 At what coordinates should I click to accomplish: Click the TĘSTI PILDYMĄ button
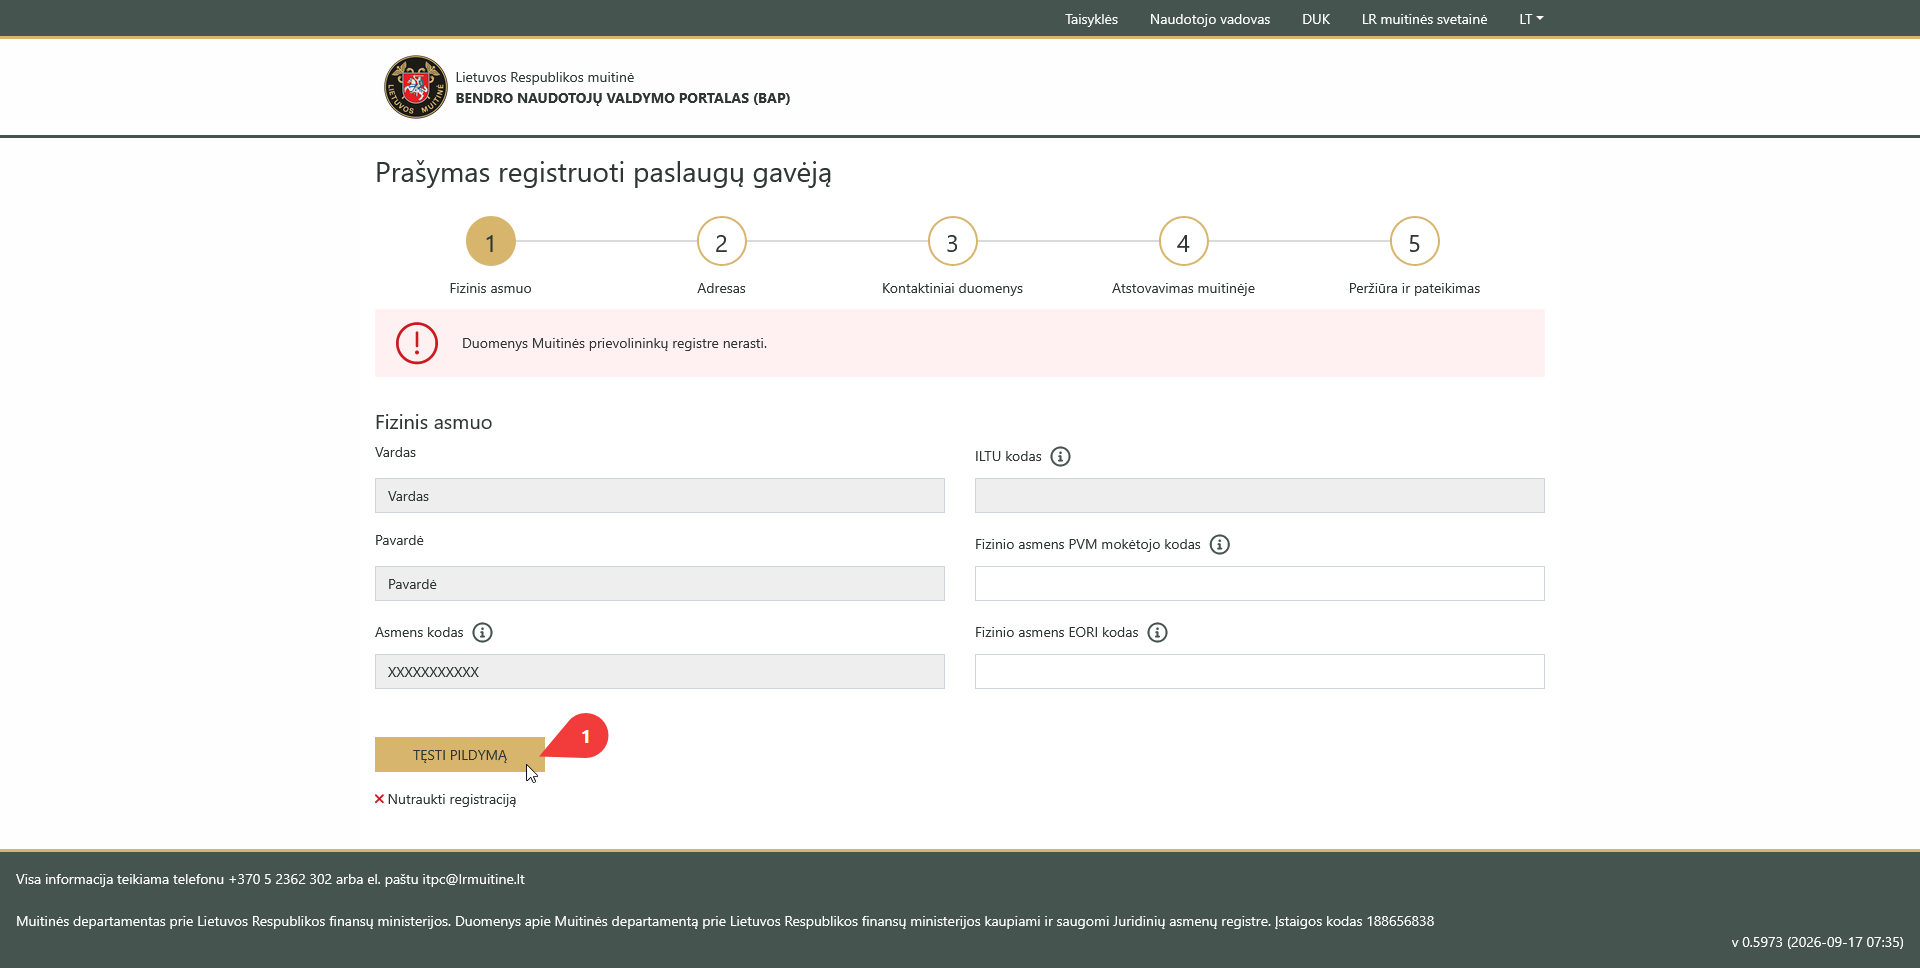[x=460, y=755]
